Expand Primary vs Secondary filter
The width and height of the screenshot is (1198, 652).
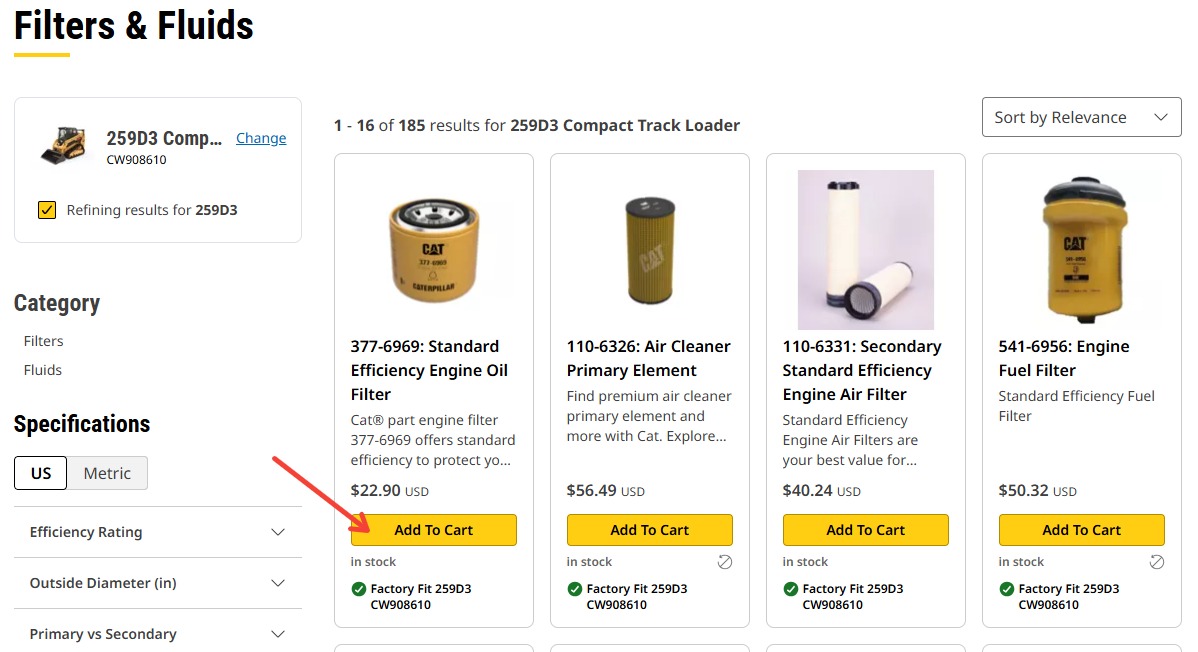[158, 634]
